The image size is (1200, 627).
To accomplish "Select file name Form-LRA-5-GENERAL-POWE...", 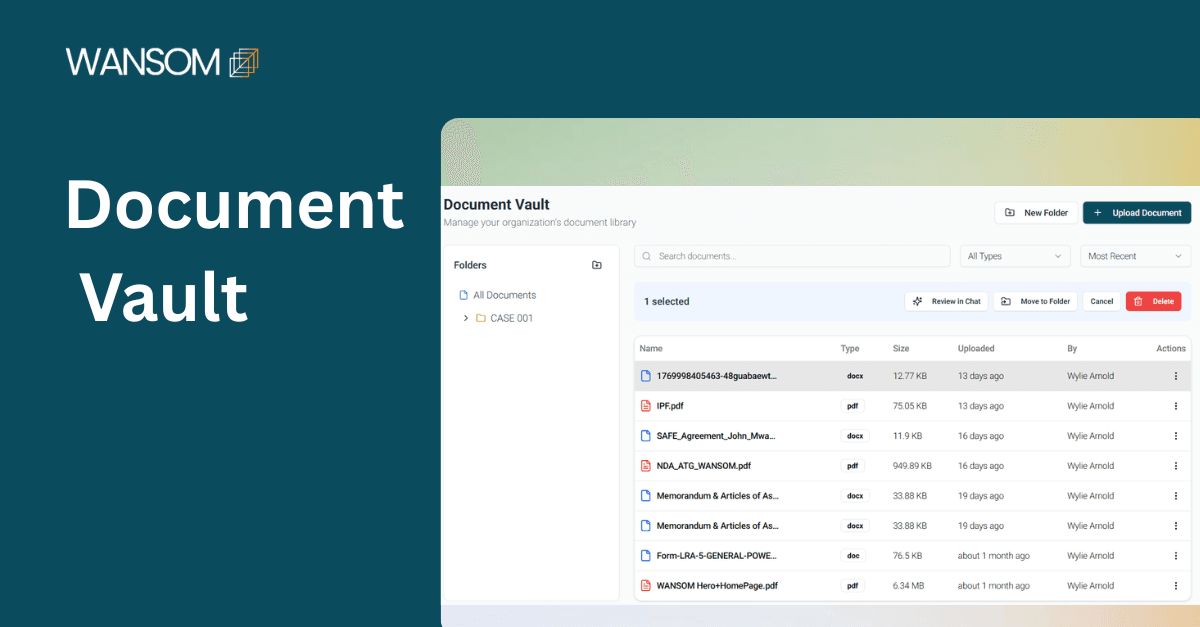I will 717,556.
